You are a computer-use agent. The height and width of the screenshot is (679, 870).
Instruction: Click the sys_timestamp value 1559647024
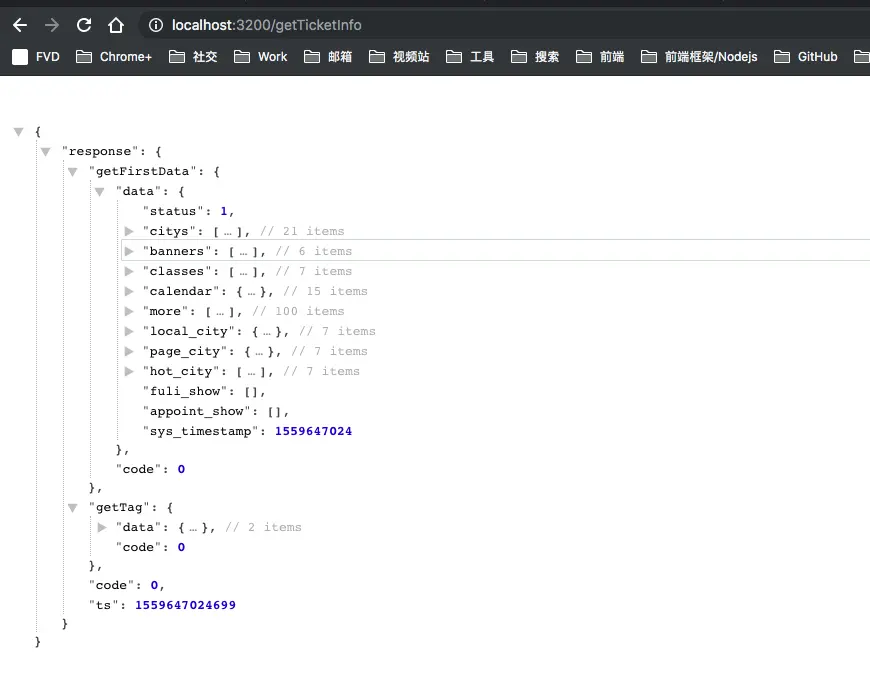[x=313, y=431]
